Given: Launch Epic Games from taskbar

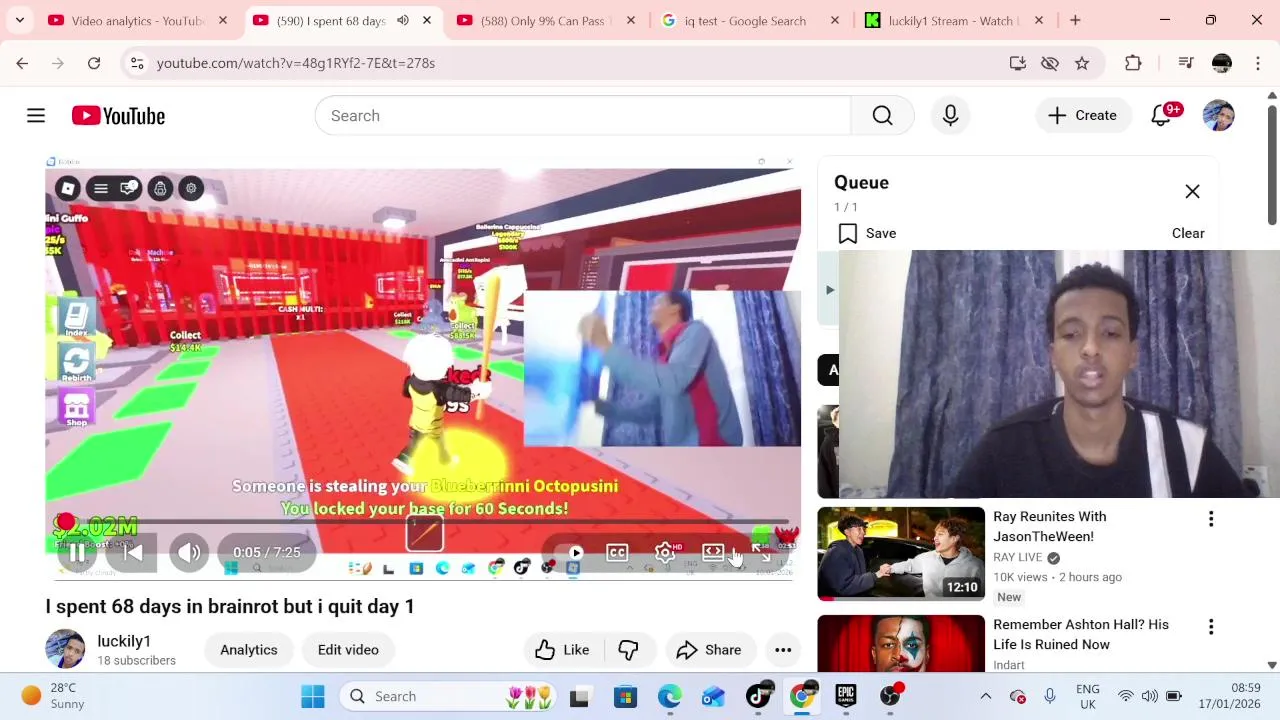Looking at the screenshot, I should click(x=846, y=696).
